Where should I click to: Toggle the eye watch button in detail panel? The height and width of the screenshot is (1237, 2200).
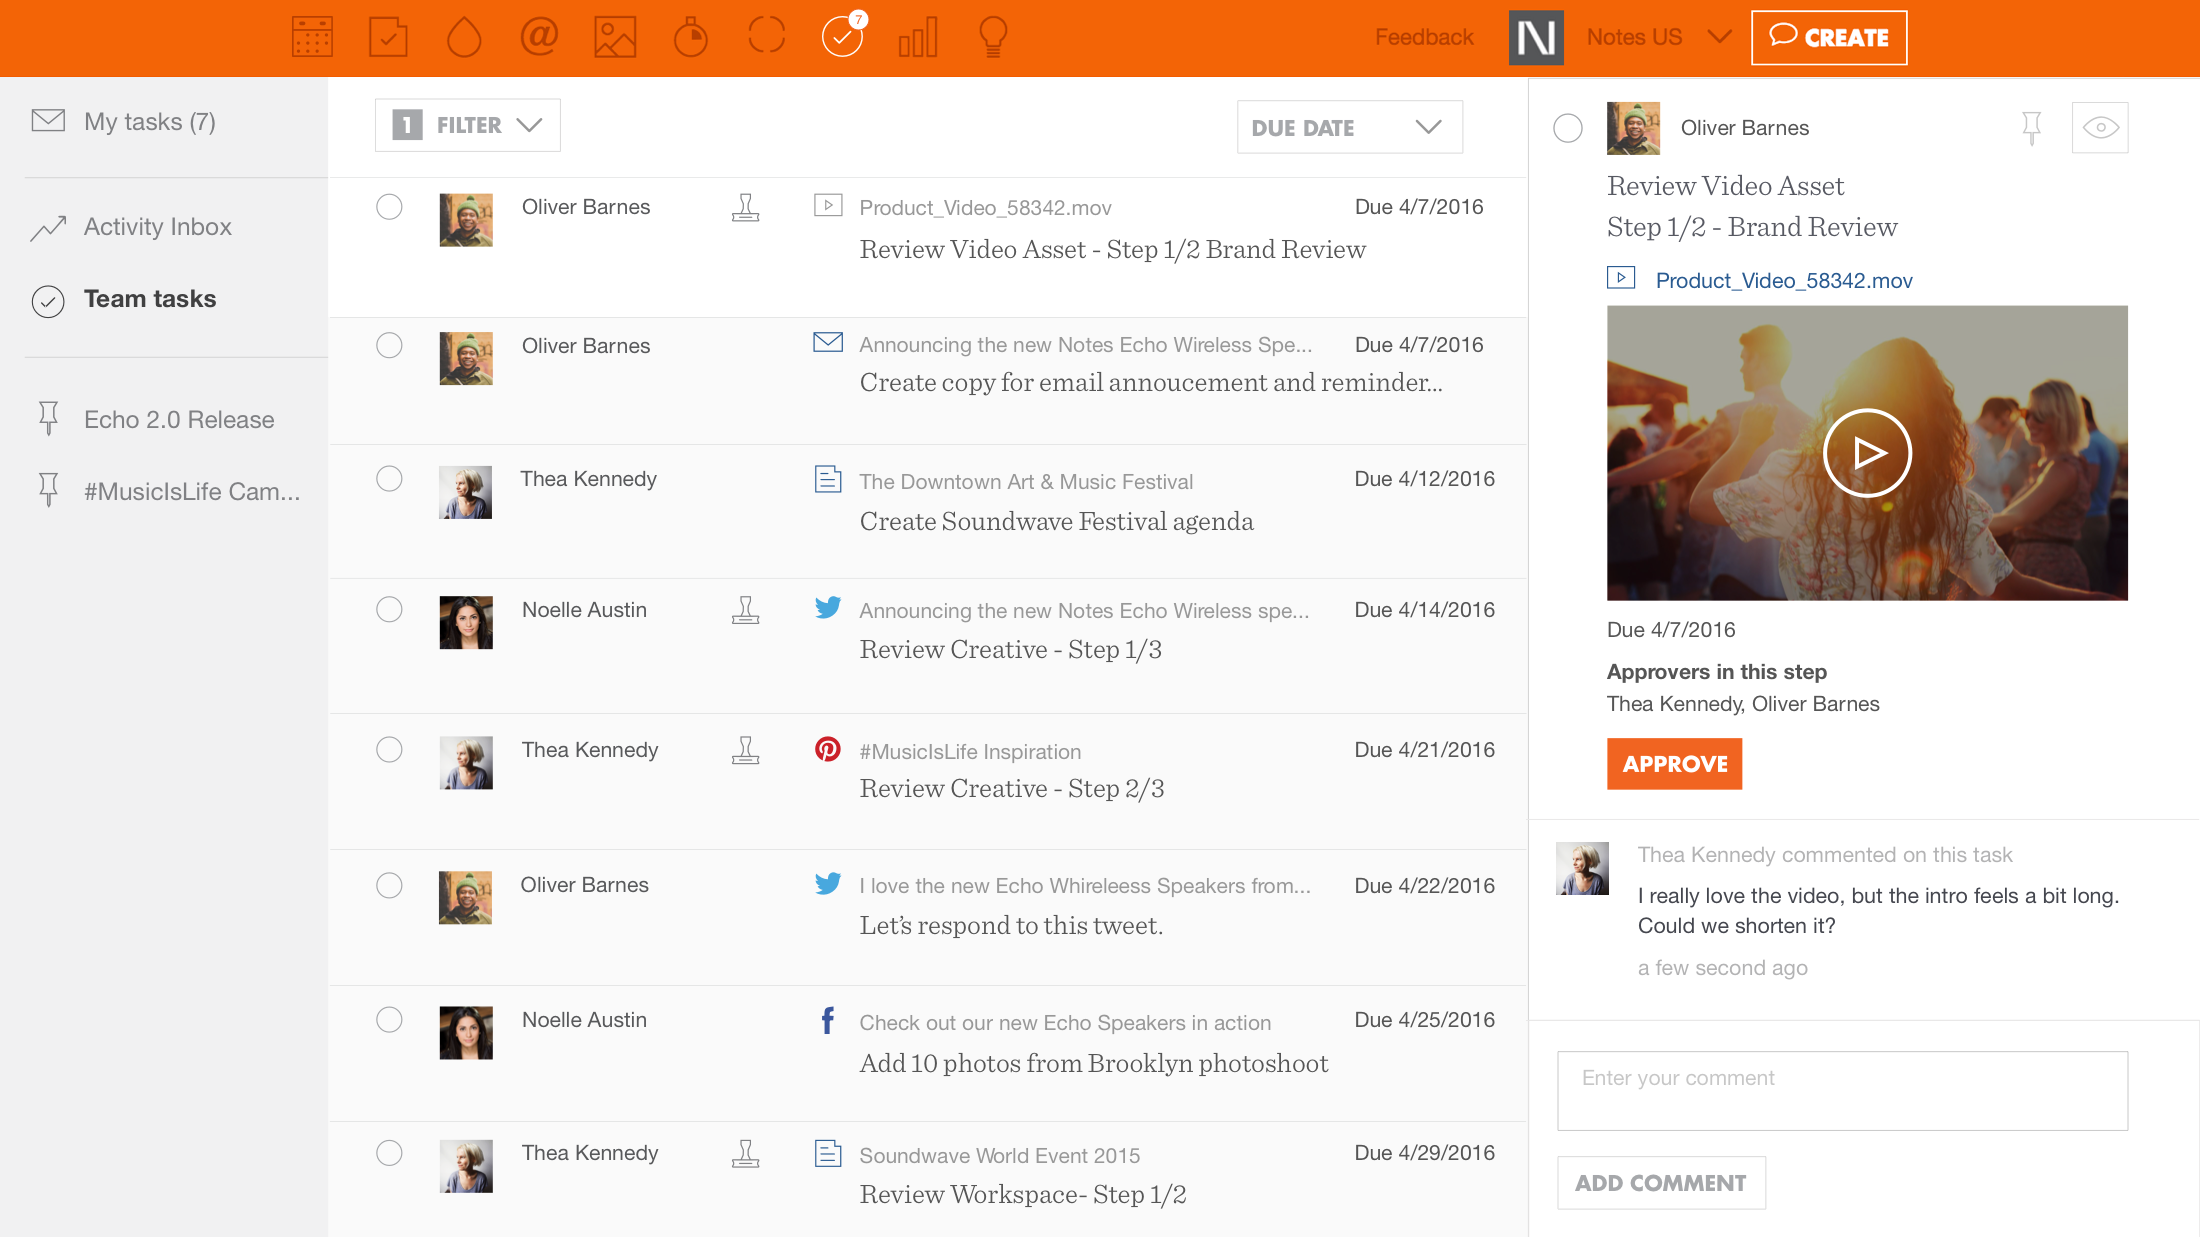(x=2100, y=128)
